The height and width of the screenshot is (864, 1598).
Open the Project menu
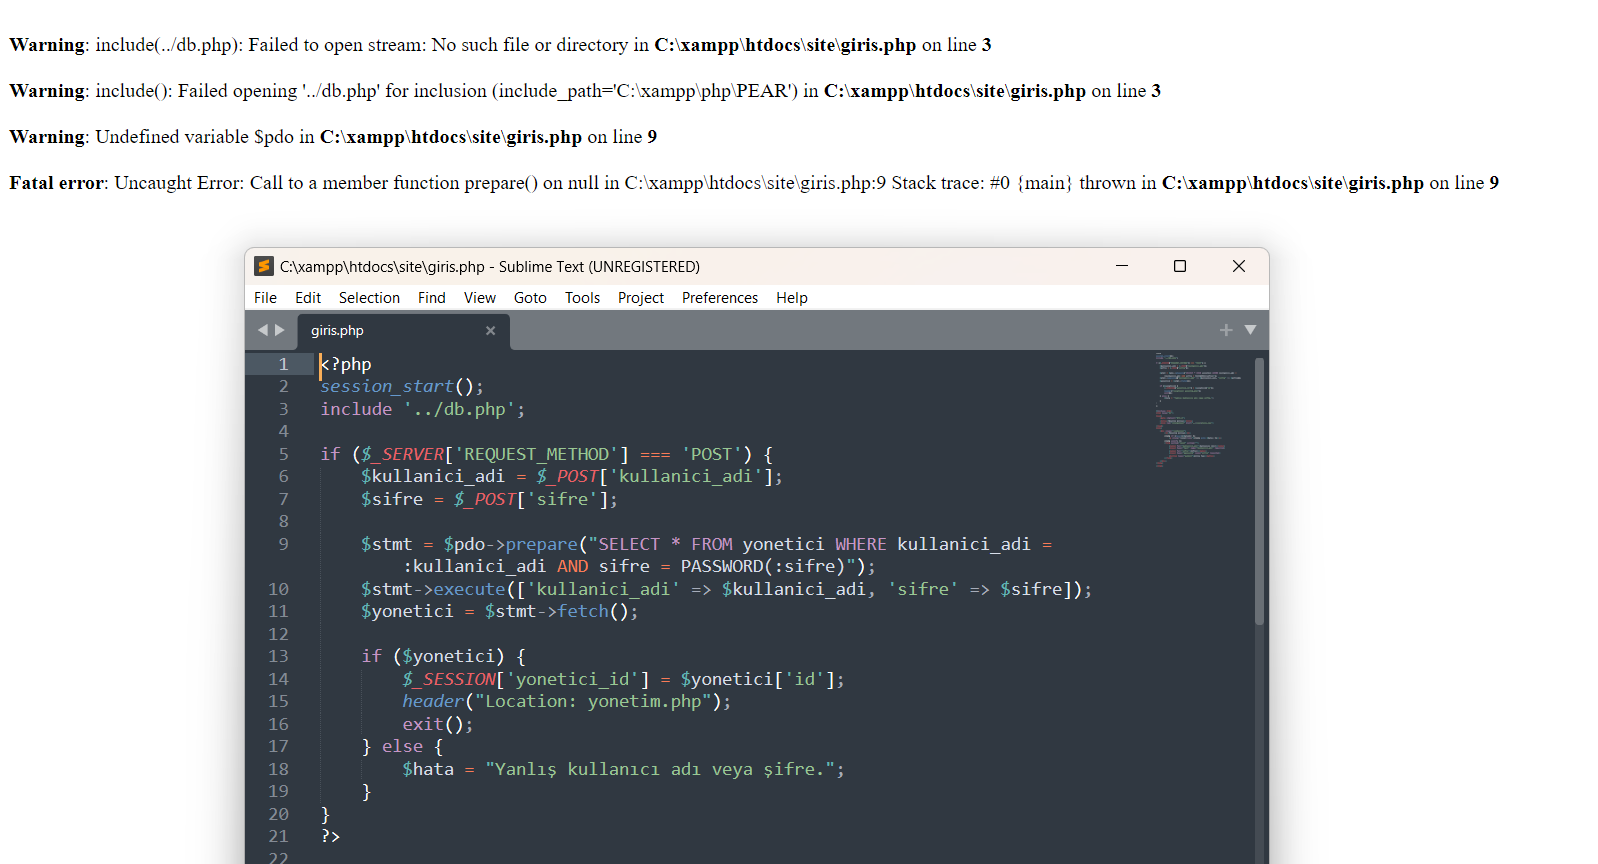pyautogui.click(x=641, y=298)
